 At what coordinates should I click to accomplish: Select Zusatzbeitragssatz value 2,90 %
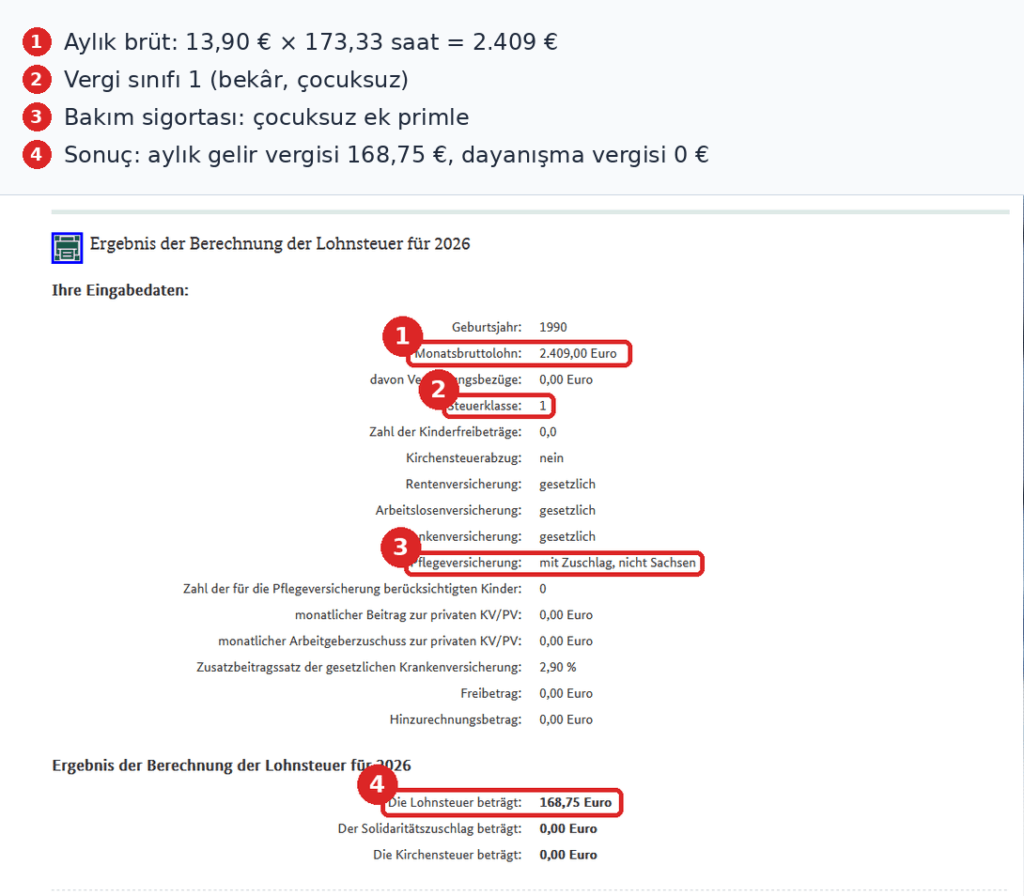pyautogui.click(x=558, y=667)
